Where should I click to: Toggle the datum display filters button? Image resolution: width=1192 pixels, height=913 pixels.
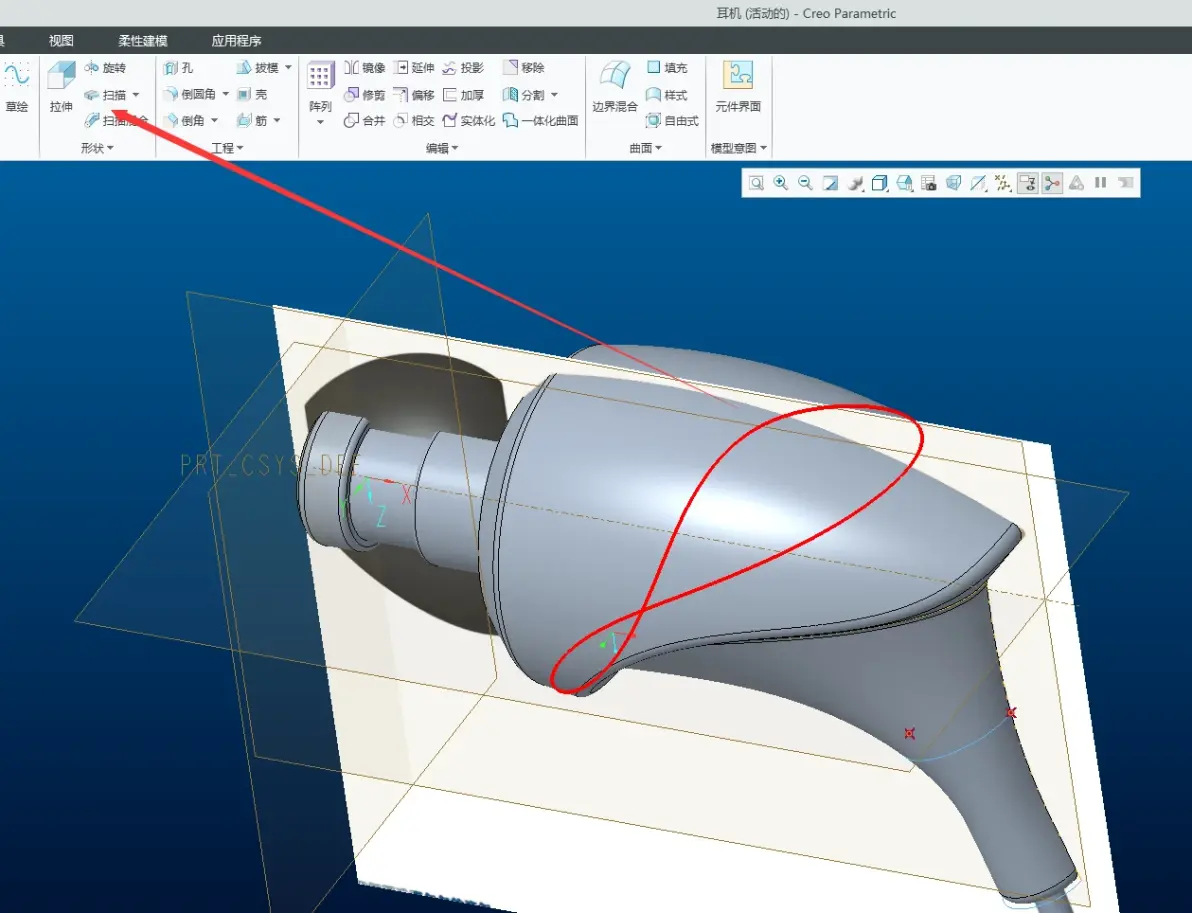[x=1003, y=182]
